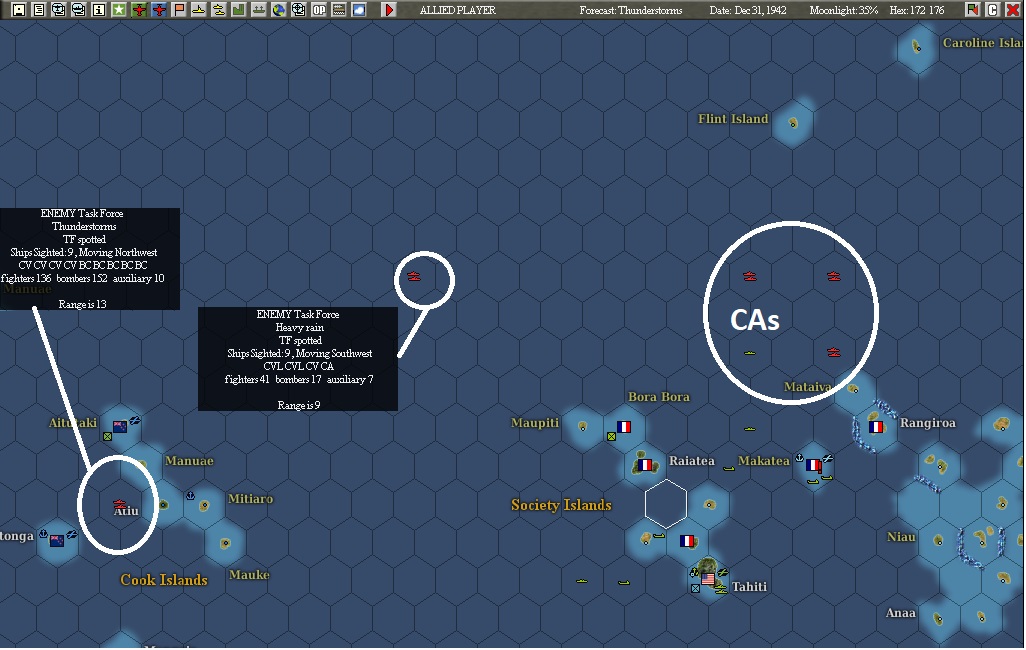This screenshot has height=650, width=1026.
Task: Click the airfield icon at Aitutaki
Action: pos(135,420)
